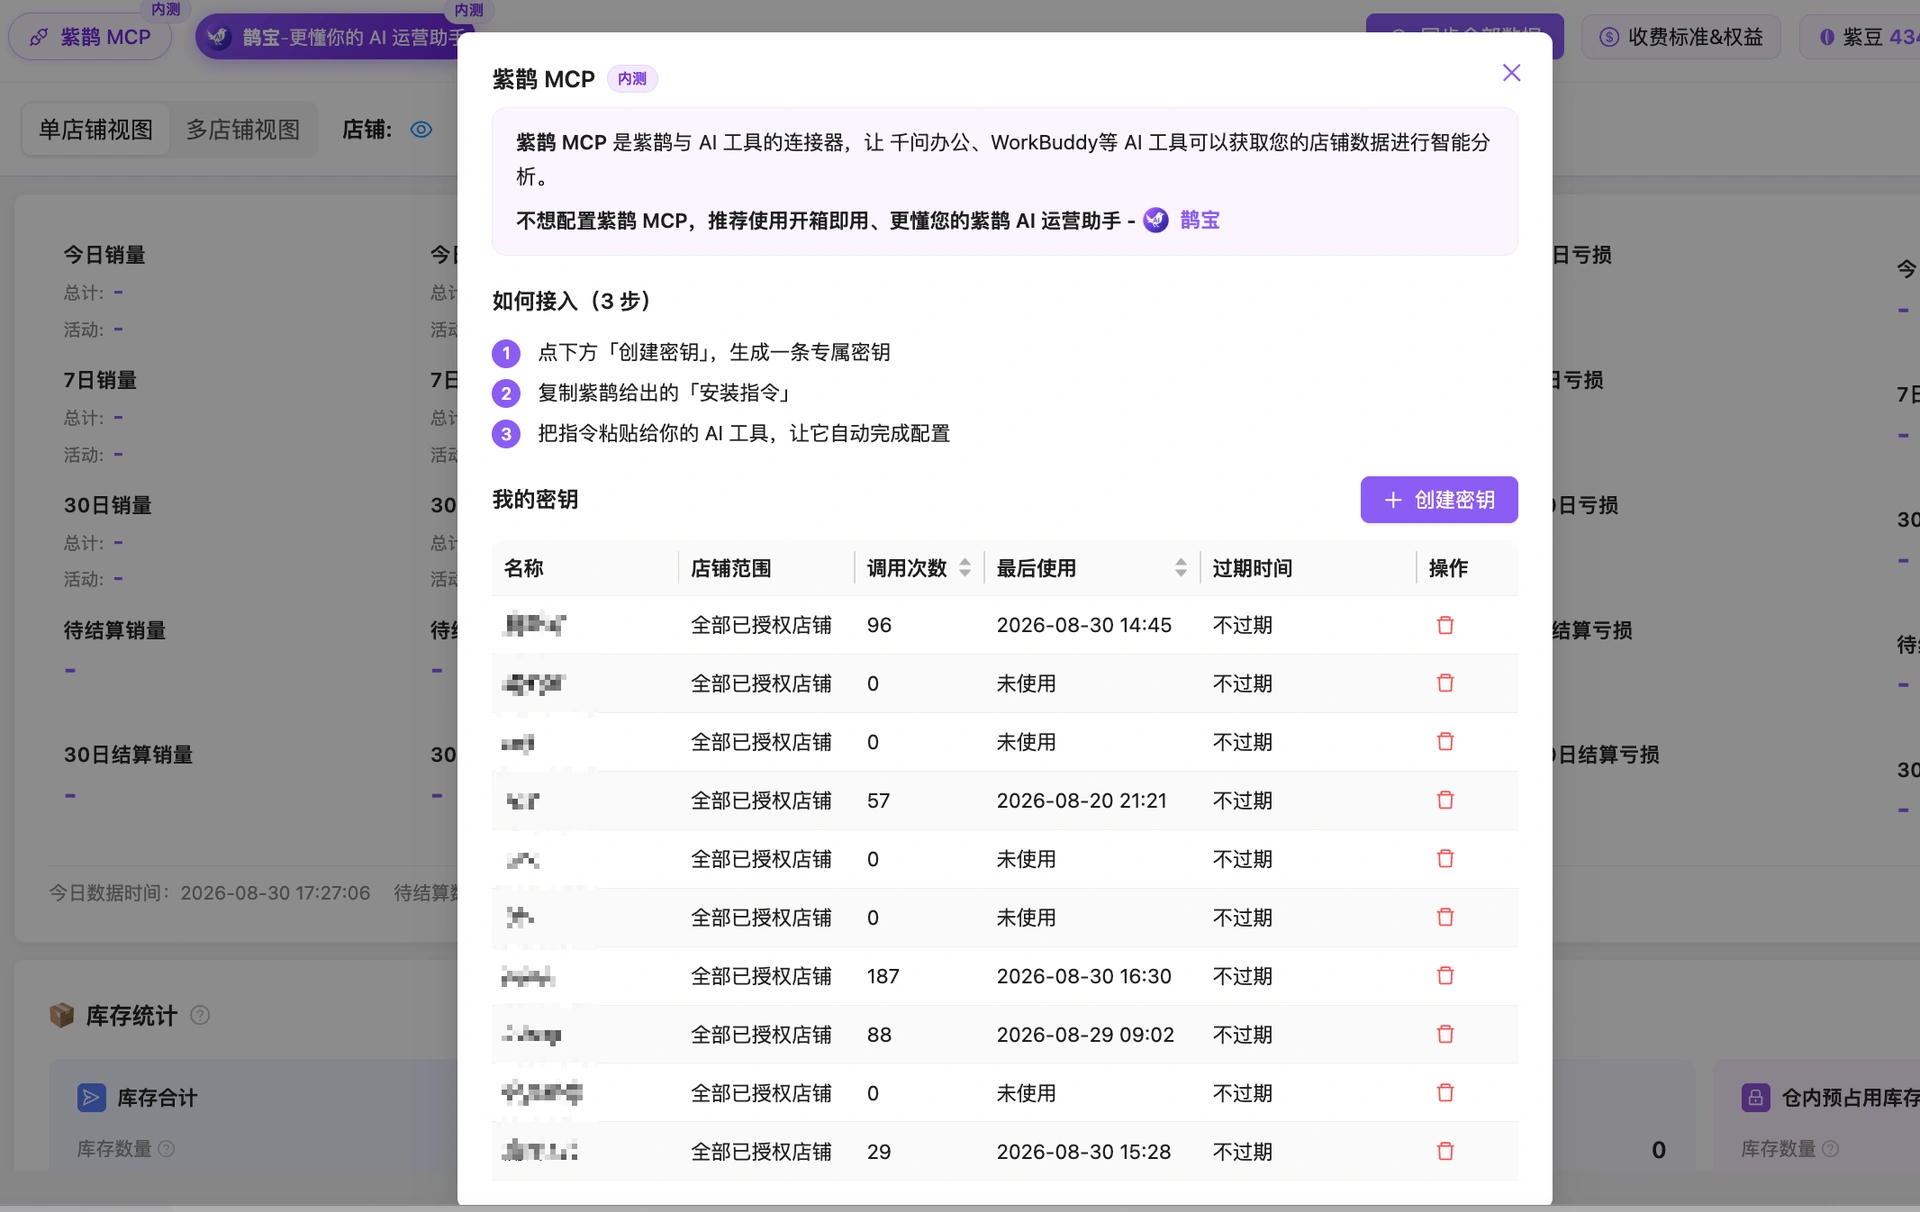Screen dimensions: 1920x1212
Task: Click the 内测 badge in dialog title
Action: [x=632, y=79]
